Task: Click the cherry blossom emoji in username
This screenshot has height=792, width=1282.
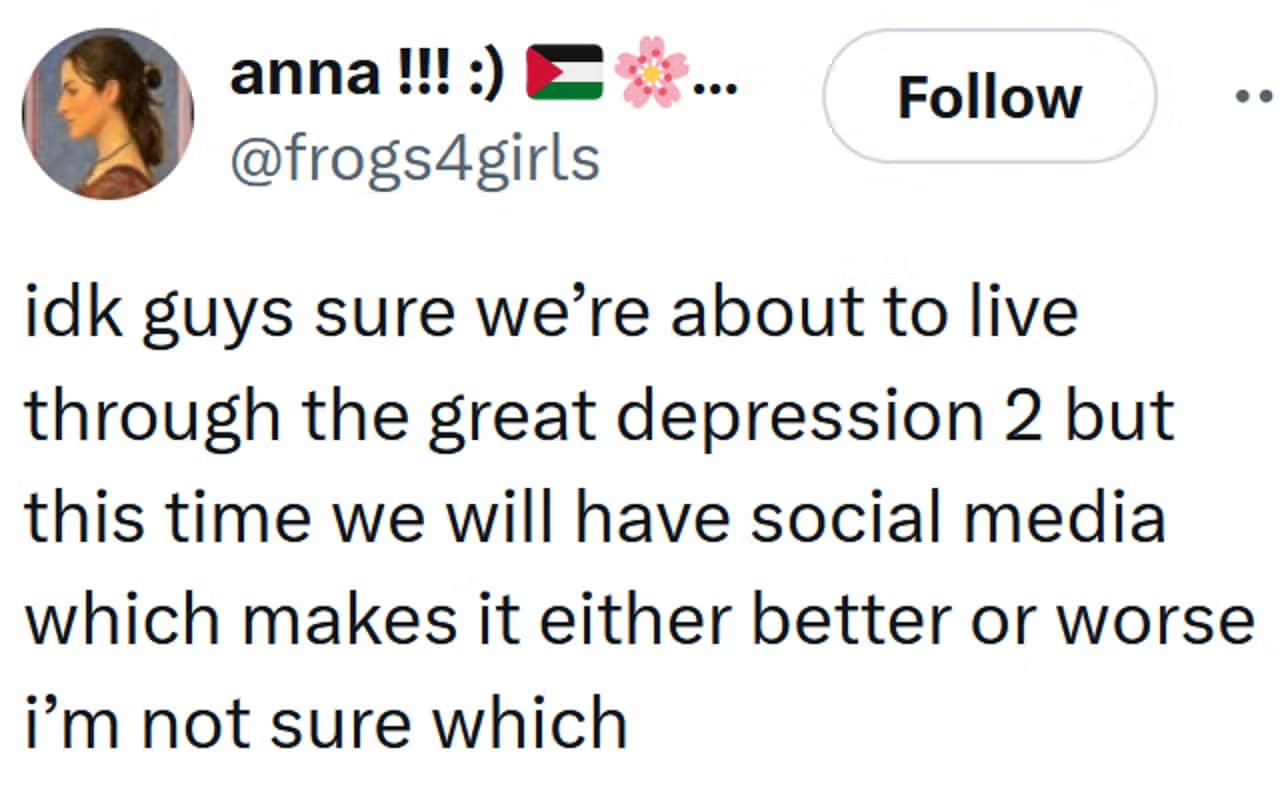Action: click(651, 72)
